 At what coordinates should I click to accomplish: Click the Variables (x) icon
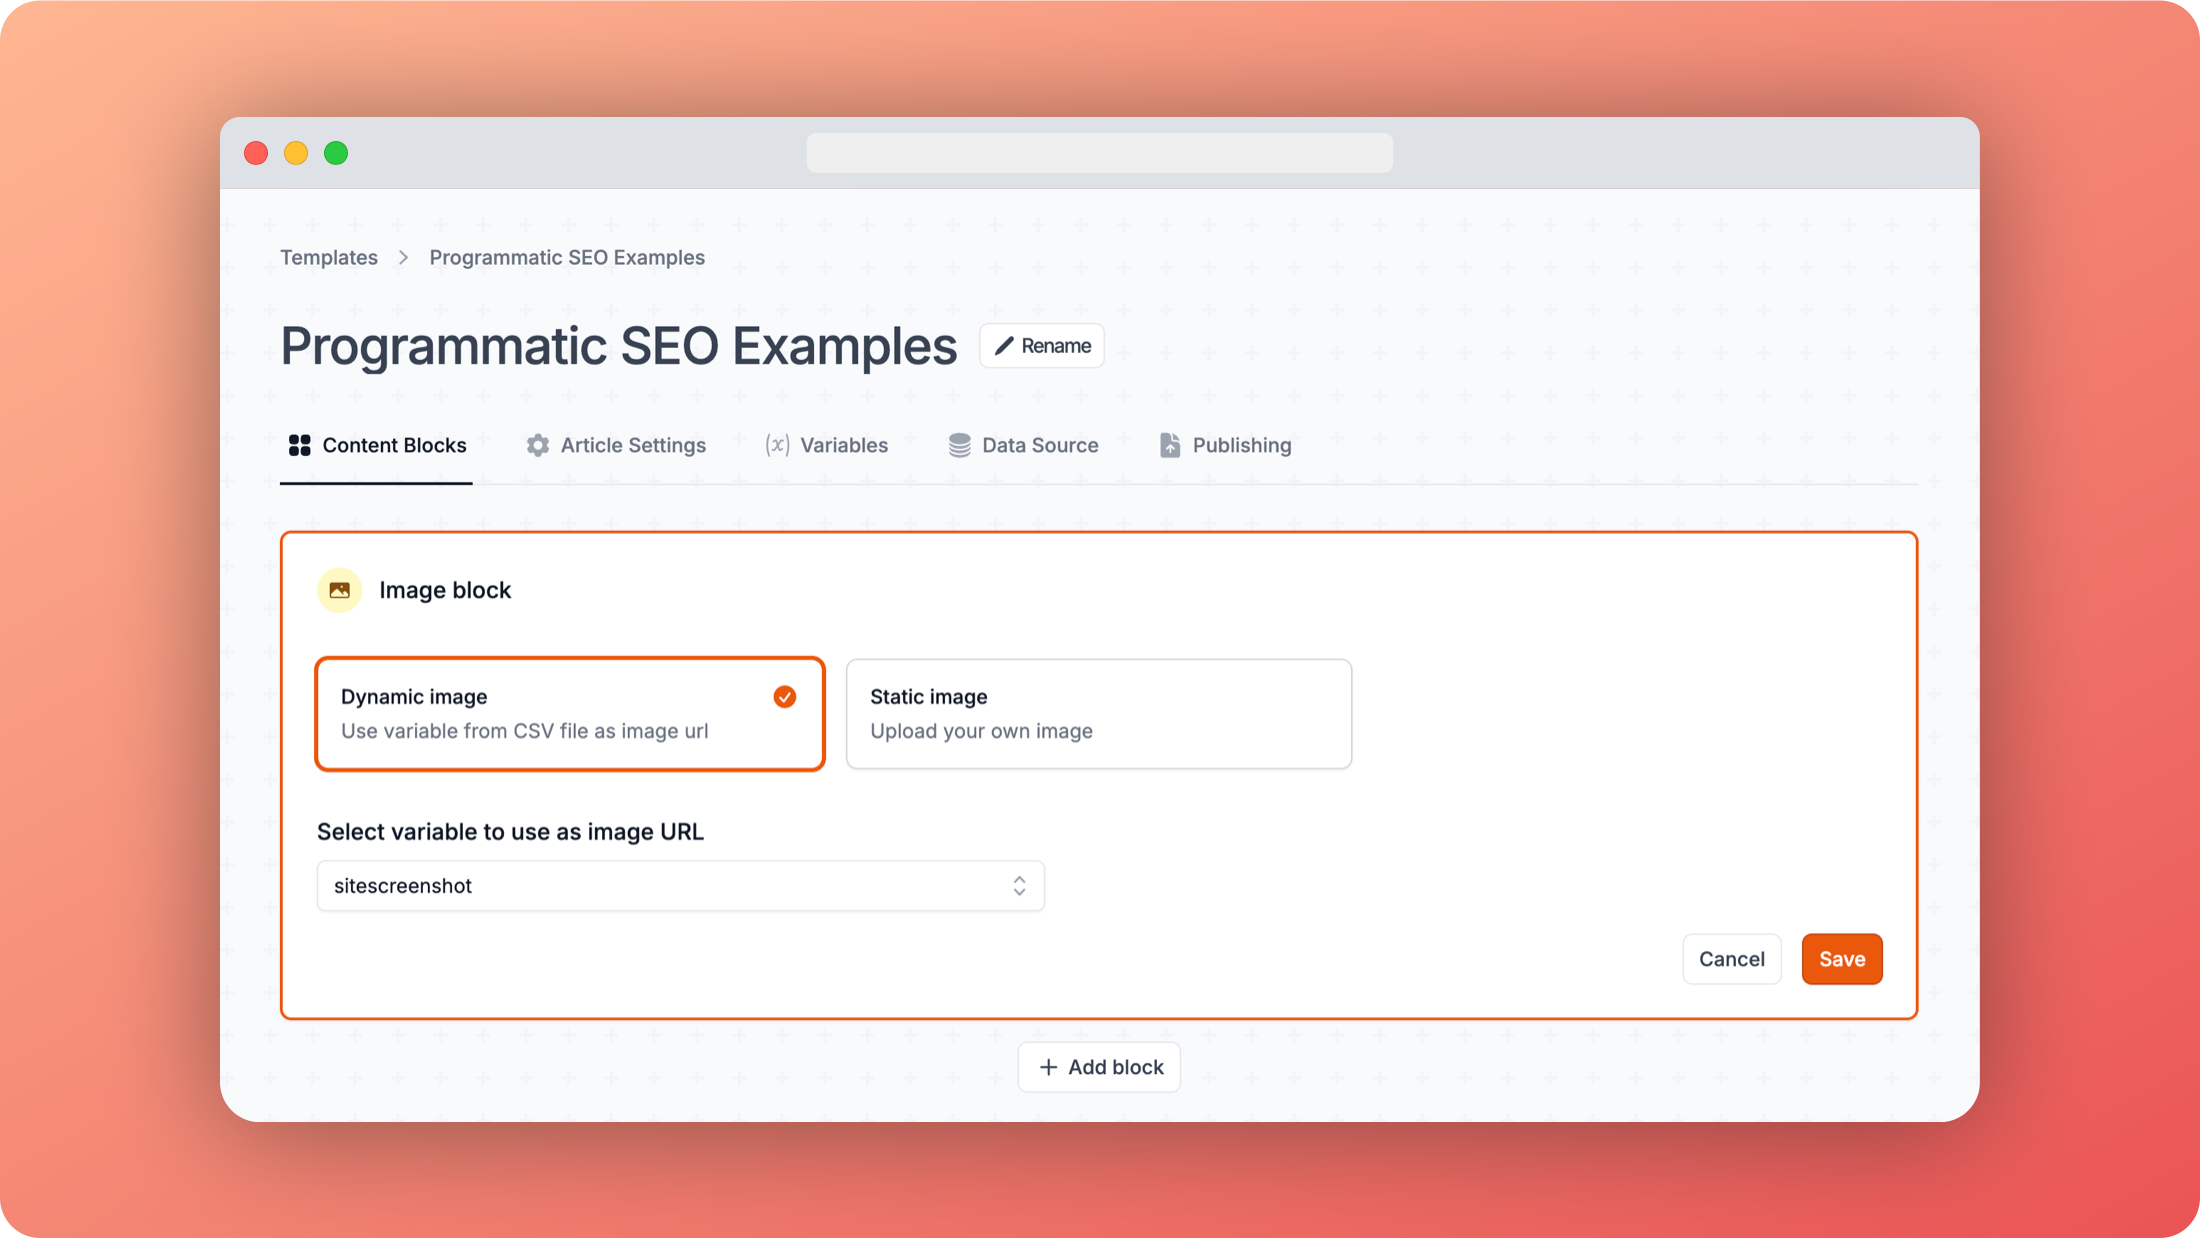click(777, 445)
